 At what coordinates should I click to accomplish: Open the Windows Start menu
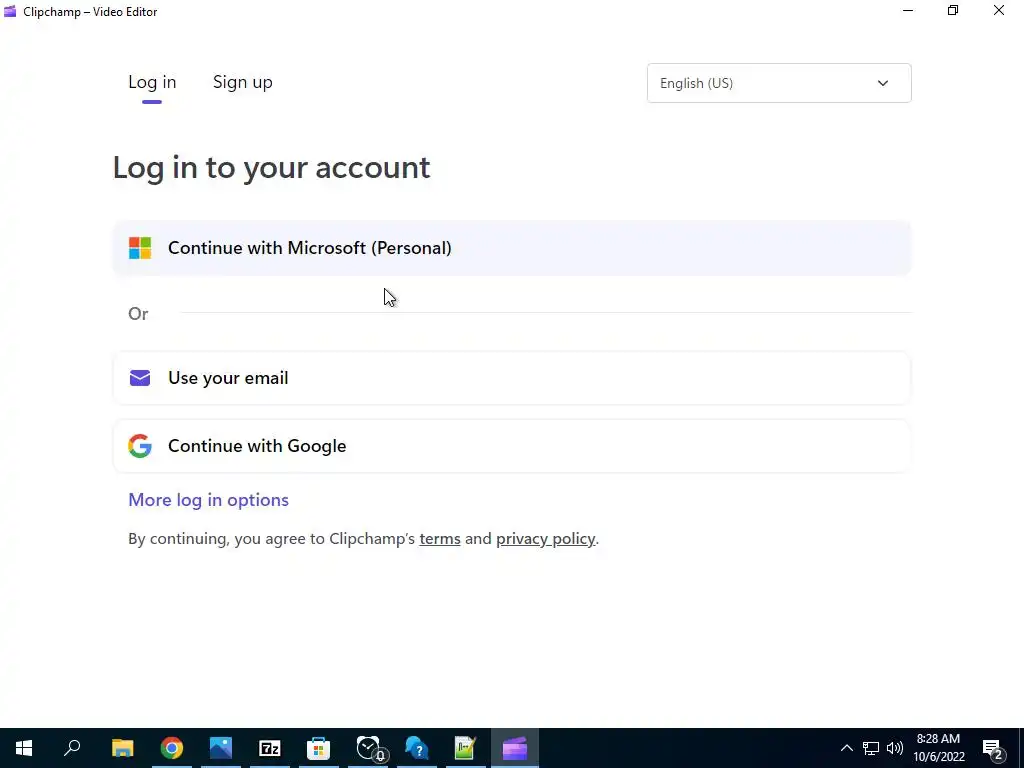tap(24, 748)
